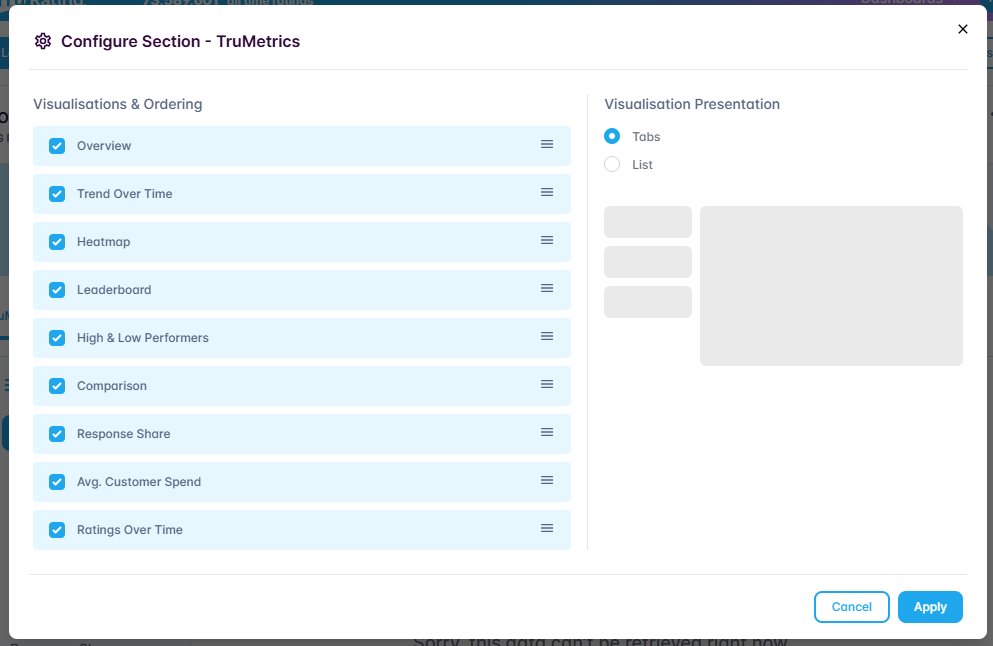Uncheck the Overview visualisation
This screenshot has height=646, width=993.
pos(57,146)
